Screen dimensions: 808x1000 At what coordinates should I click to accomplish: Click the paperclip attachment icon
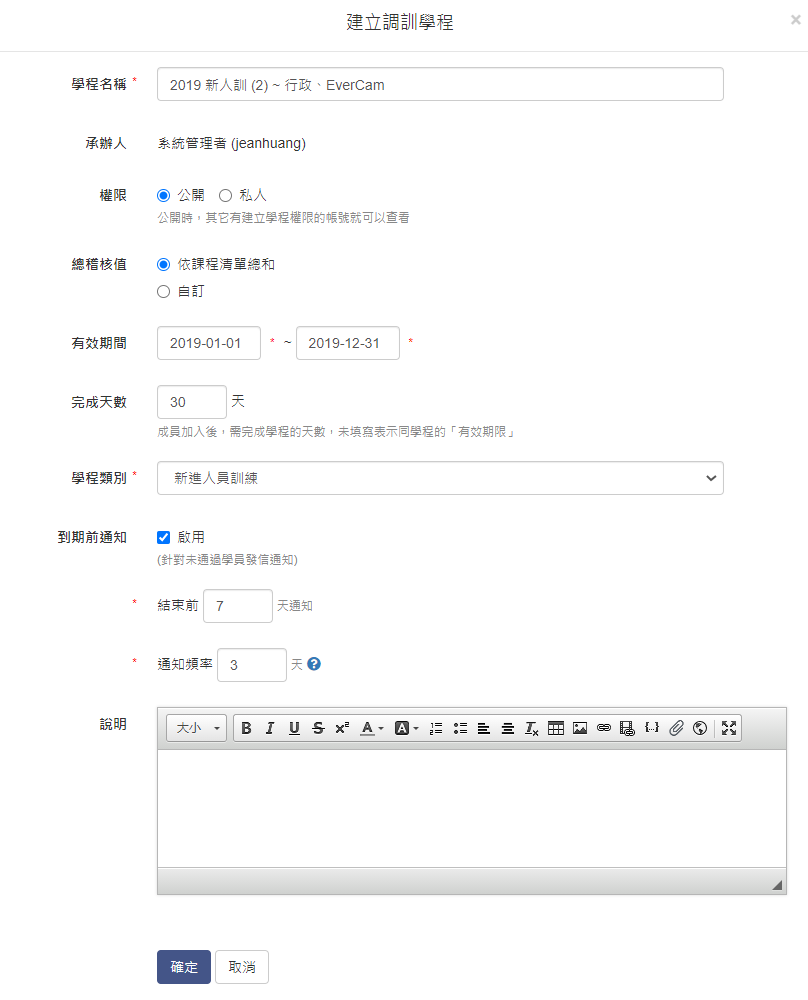point(676,728)
